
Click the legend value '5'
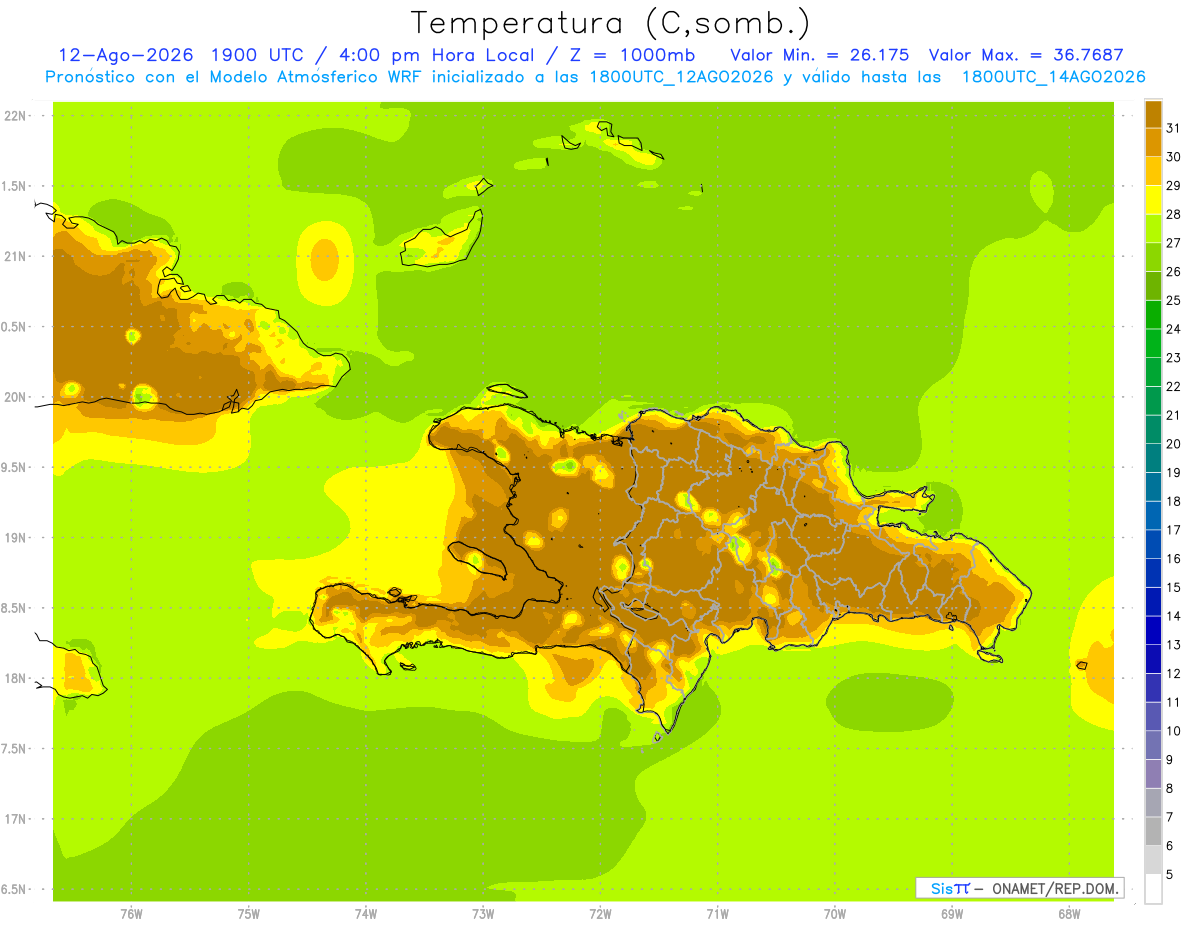click(x=1170, y=875)
